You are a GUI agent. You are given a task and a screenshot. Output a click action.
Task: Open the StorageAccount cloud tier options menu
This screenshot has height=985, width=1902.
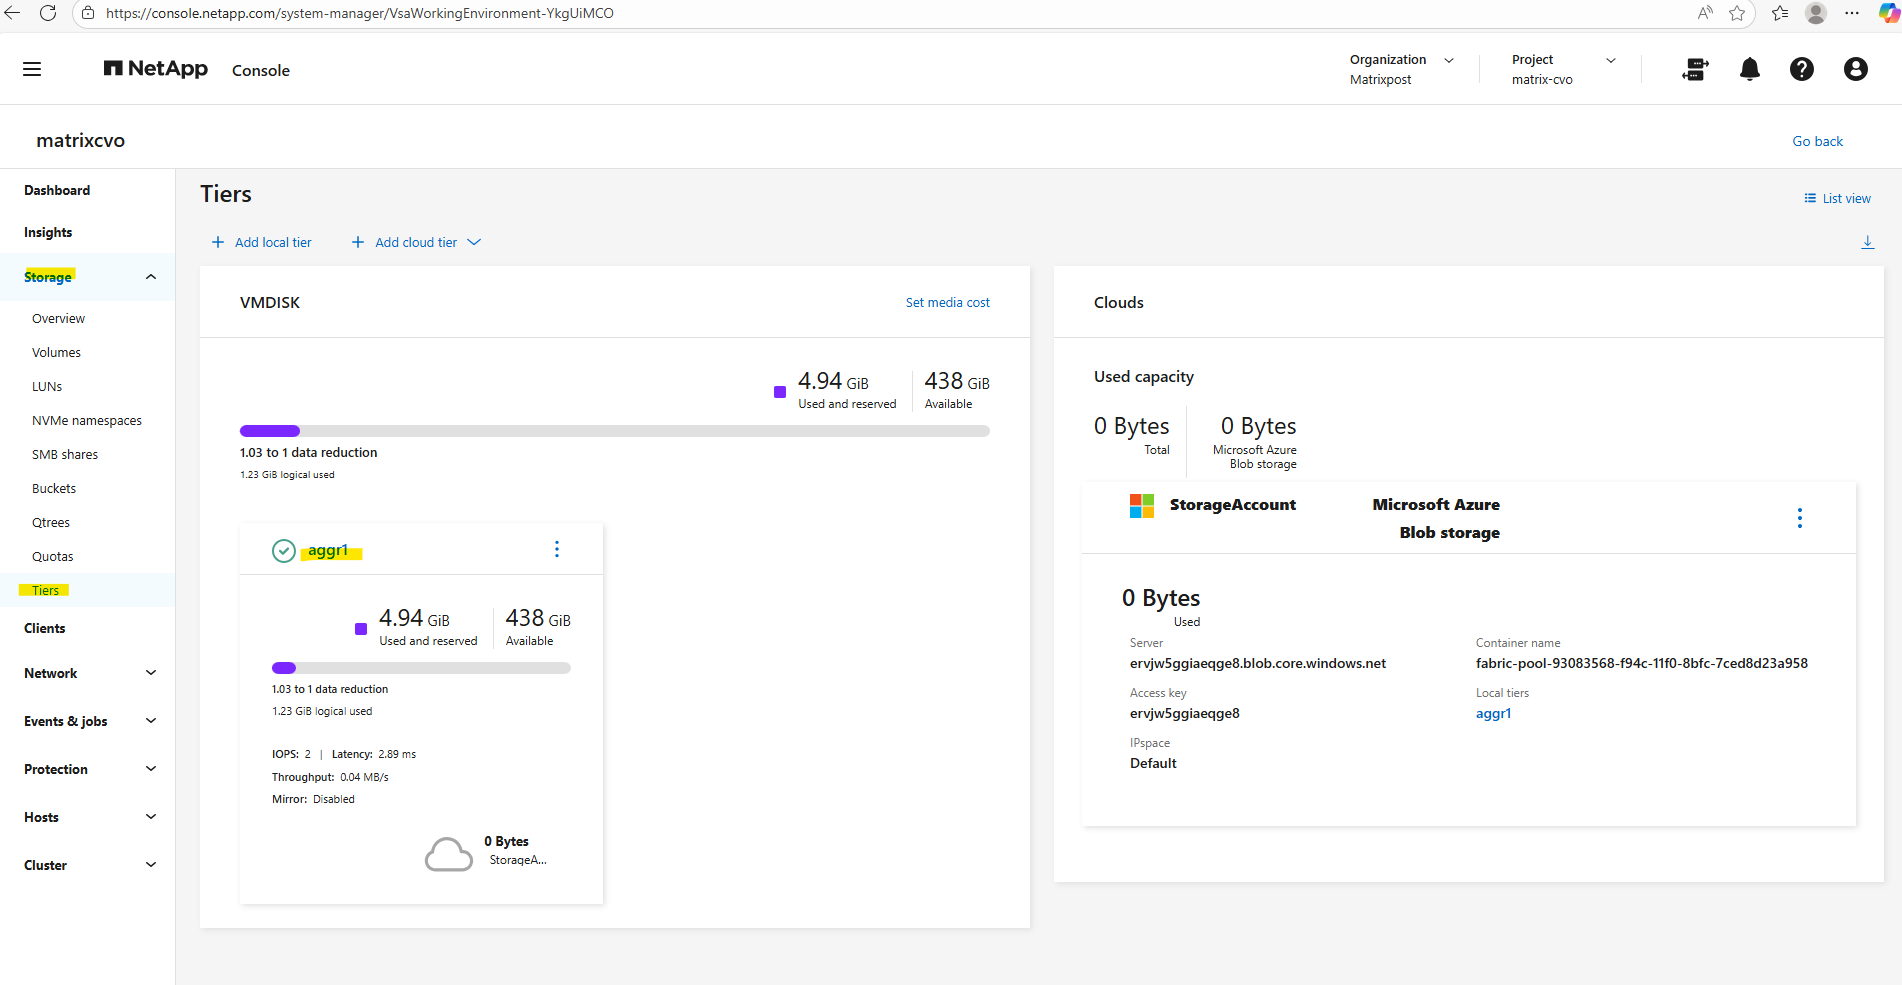point(1799,518)
